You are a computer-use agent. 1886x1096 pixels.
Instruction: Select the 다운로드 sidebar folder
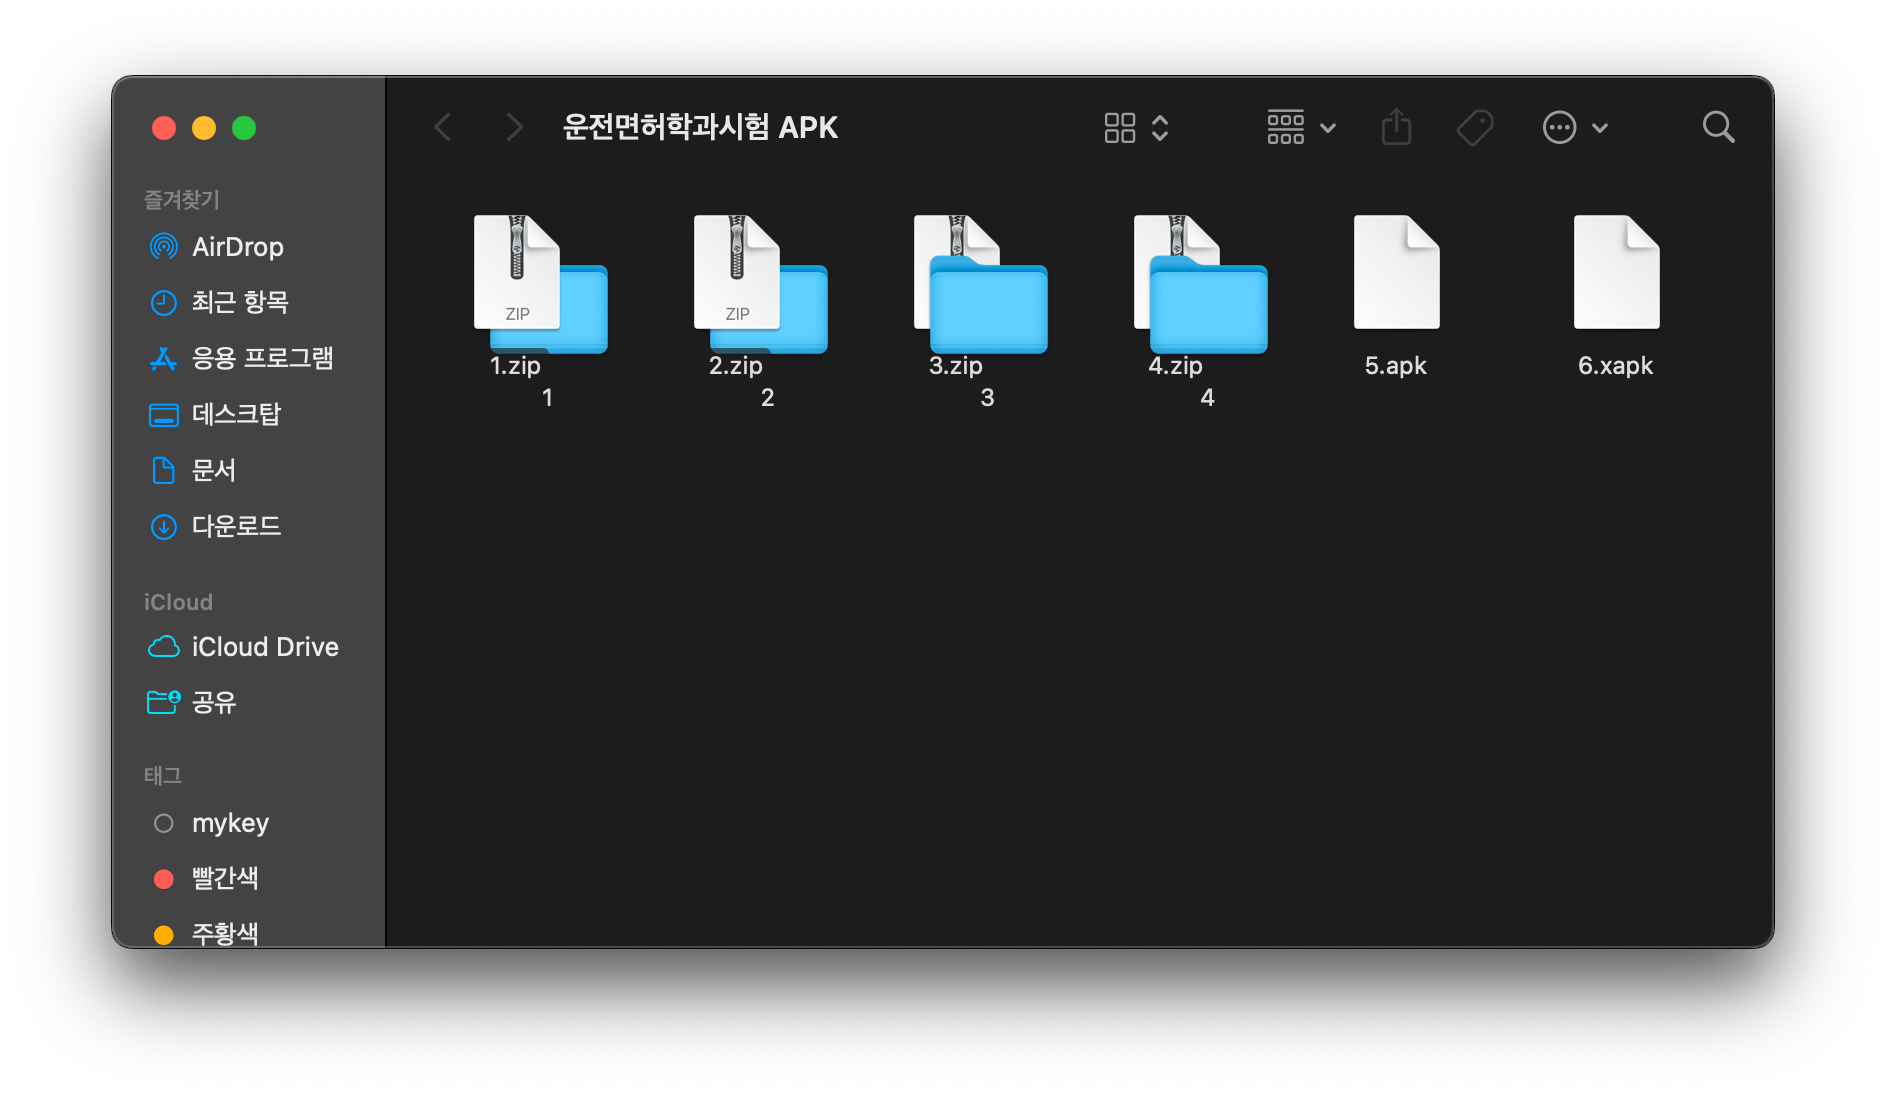pos(236,526)
